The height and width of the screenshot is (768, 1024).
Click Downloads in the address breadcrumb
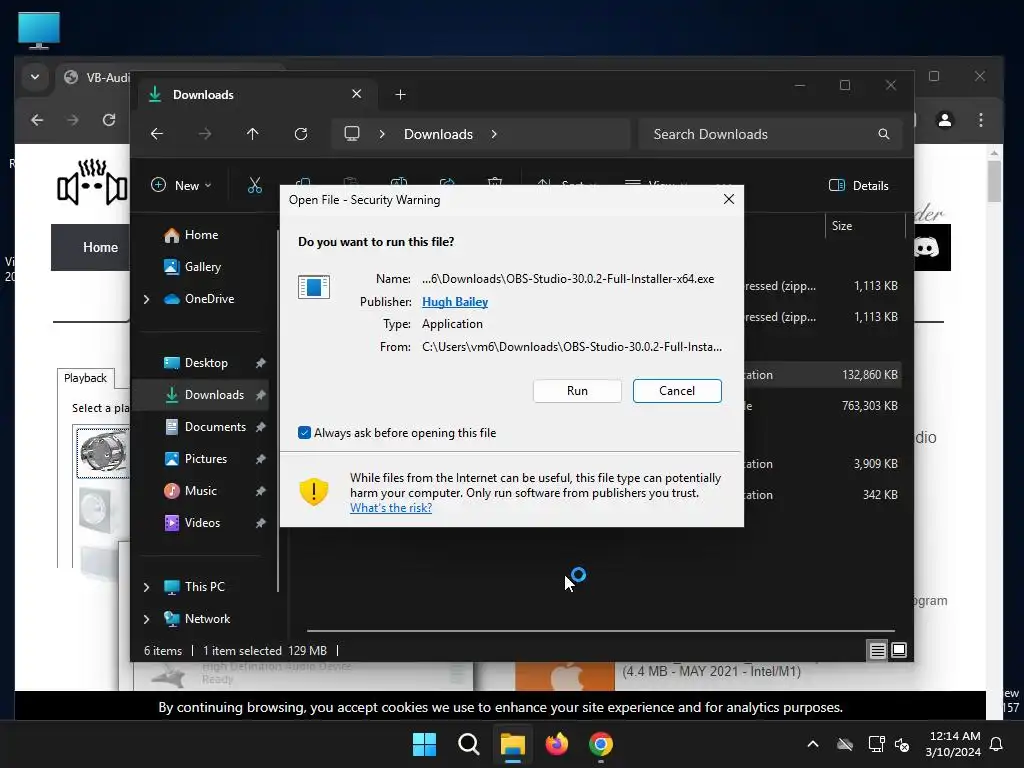tap(438, 134)
